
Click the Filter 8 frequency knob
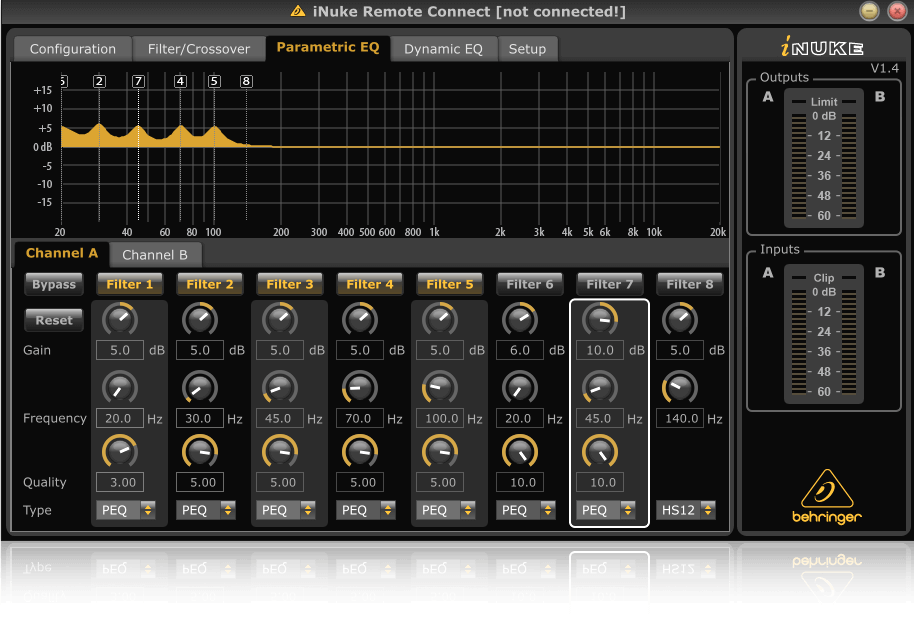(680, 387)
